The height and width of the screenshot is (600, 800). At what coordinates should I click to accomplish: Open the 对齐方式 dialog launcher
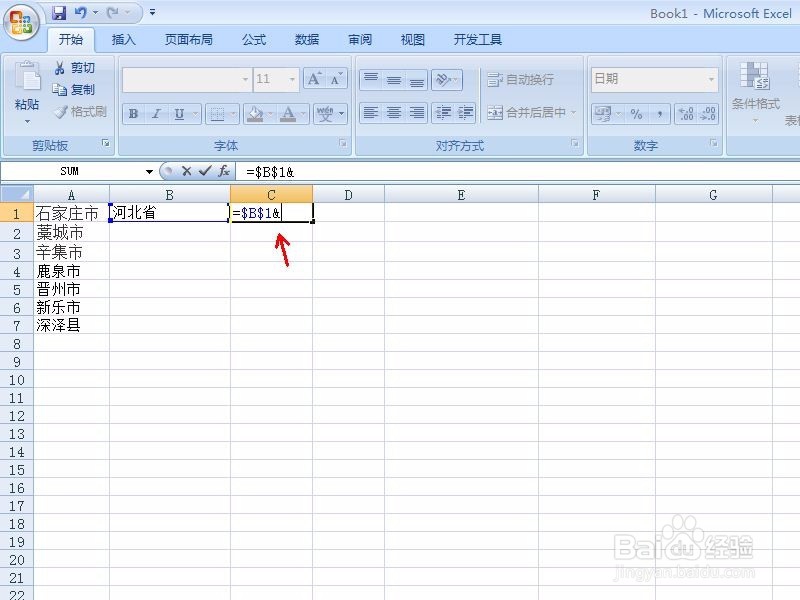pyautogui.click(x=575, y=143)
